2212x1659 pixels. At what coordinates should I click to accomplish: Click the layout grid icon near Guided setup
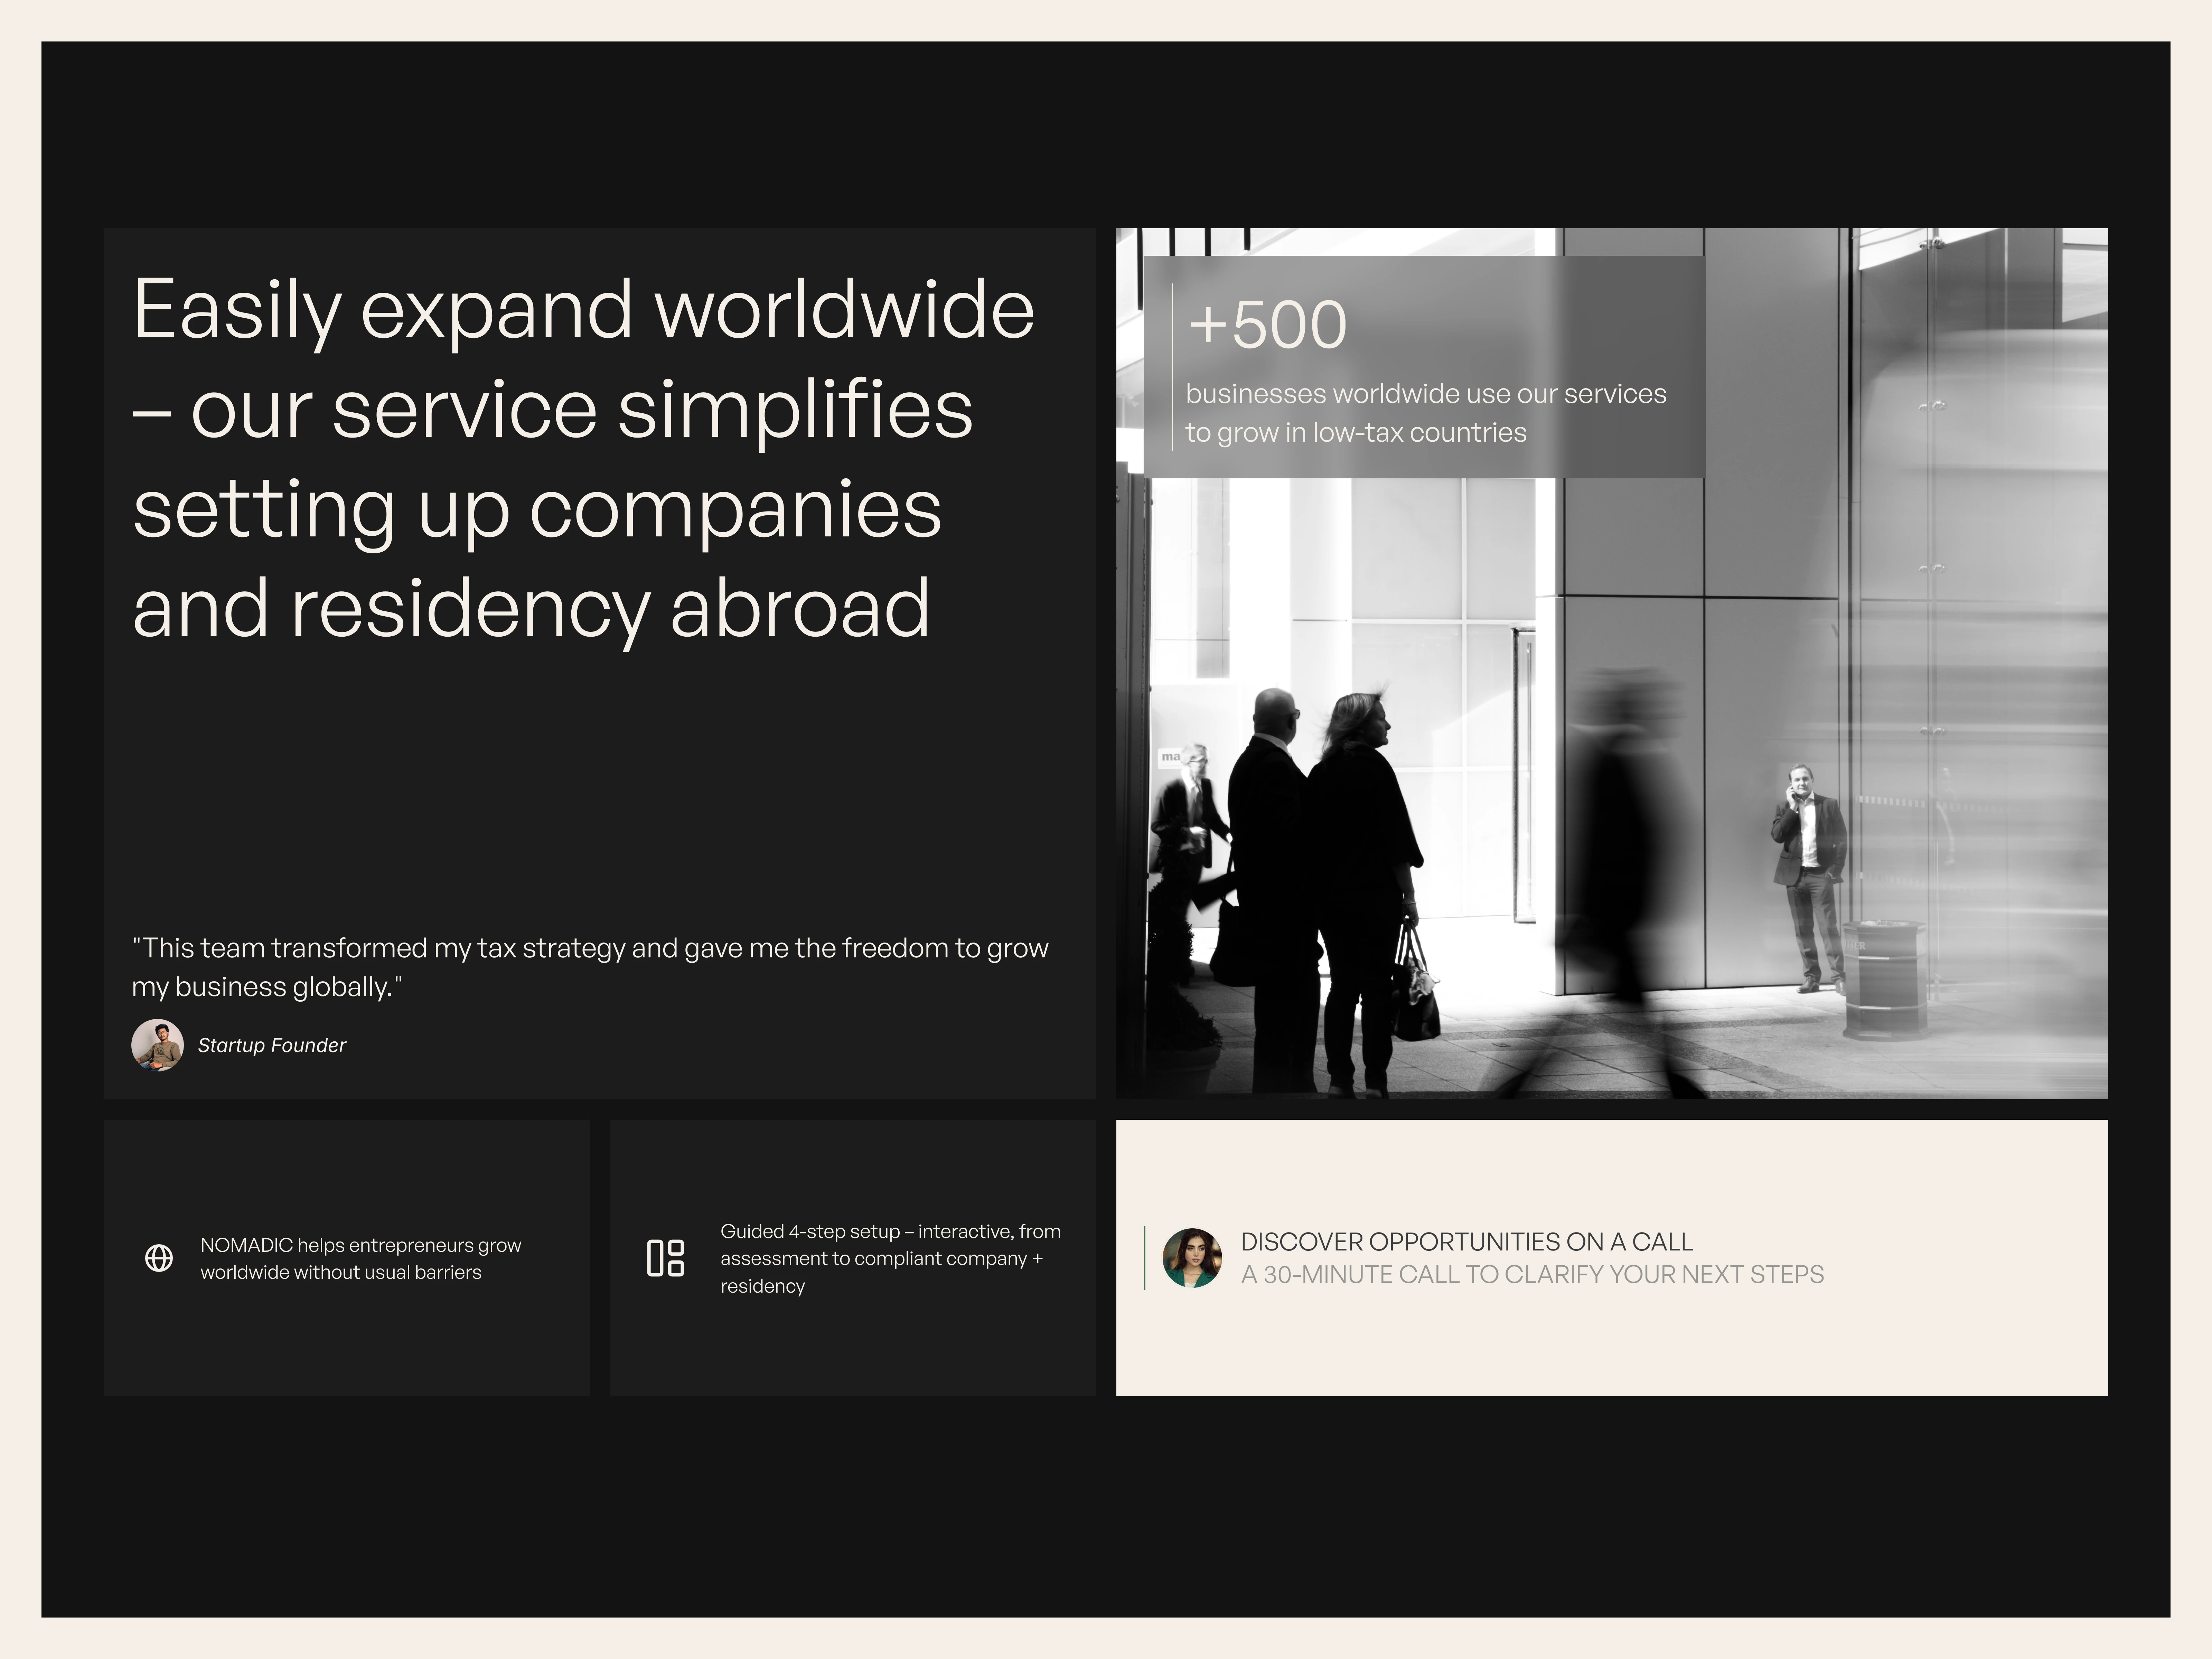665,1258
